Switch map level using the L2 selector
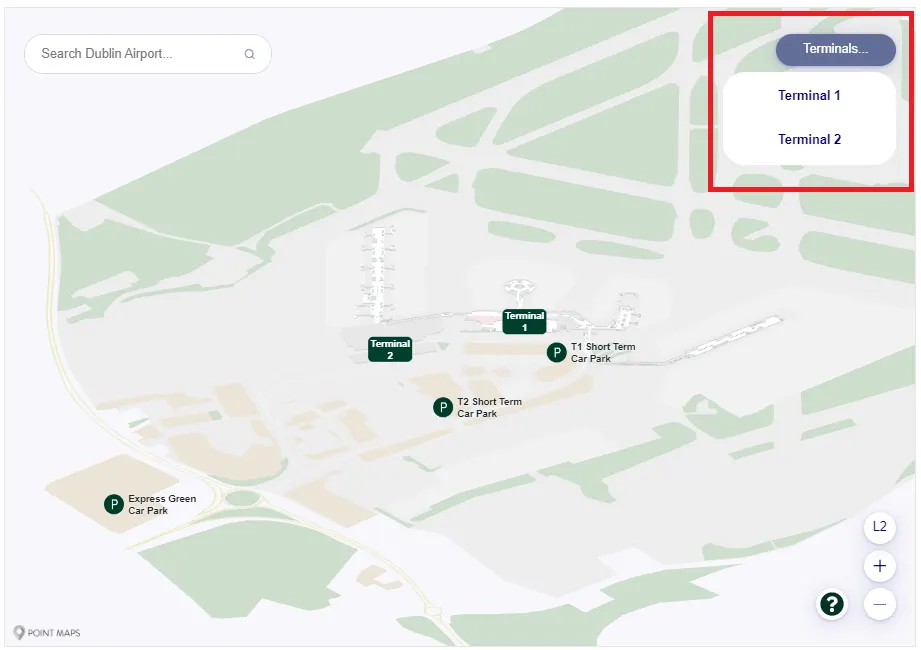This screenshot has width=921, height=650. [x=879, y=527]
